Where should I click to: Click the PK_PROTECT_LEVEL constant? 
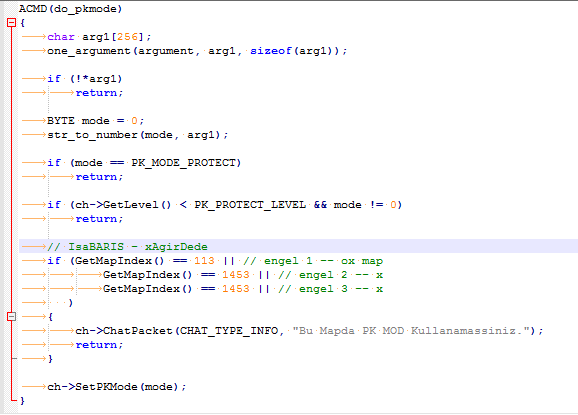point(250,205)
